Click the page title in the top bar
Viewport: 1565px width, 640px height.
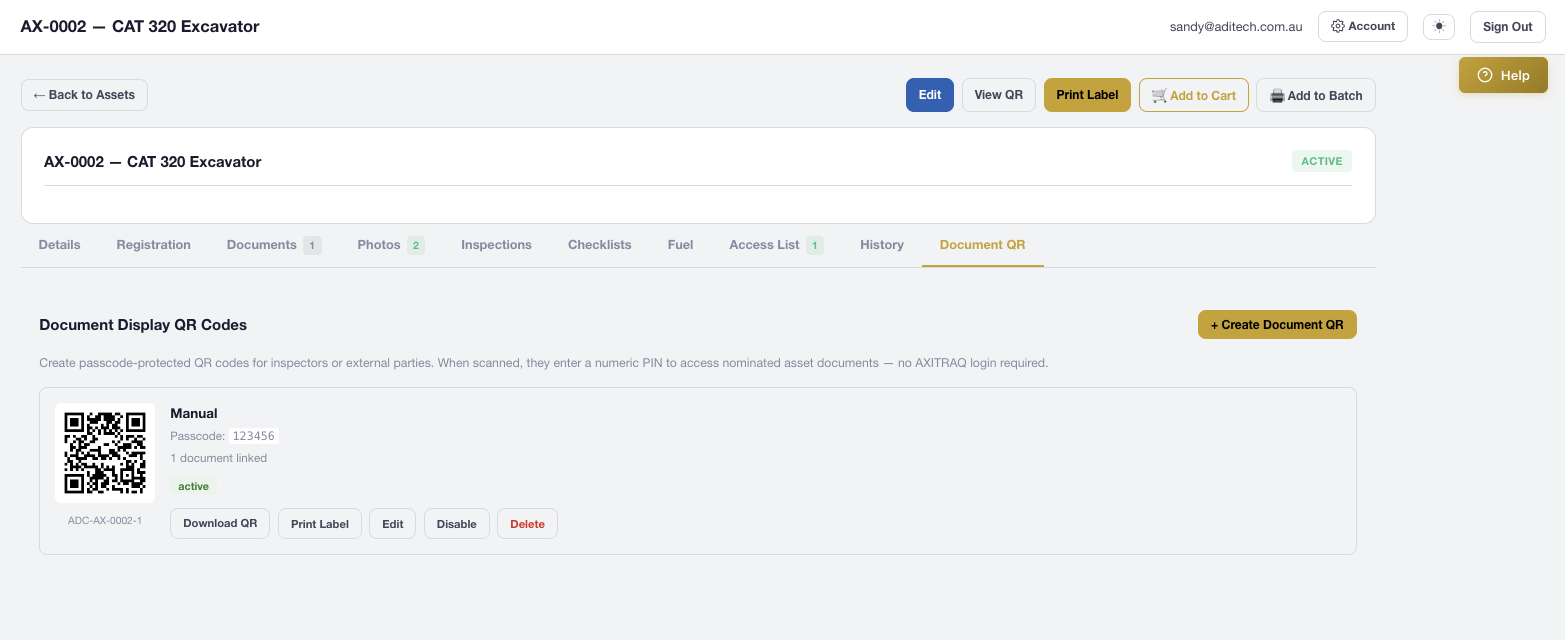[140, 27]
